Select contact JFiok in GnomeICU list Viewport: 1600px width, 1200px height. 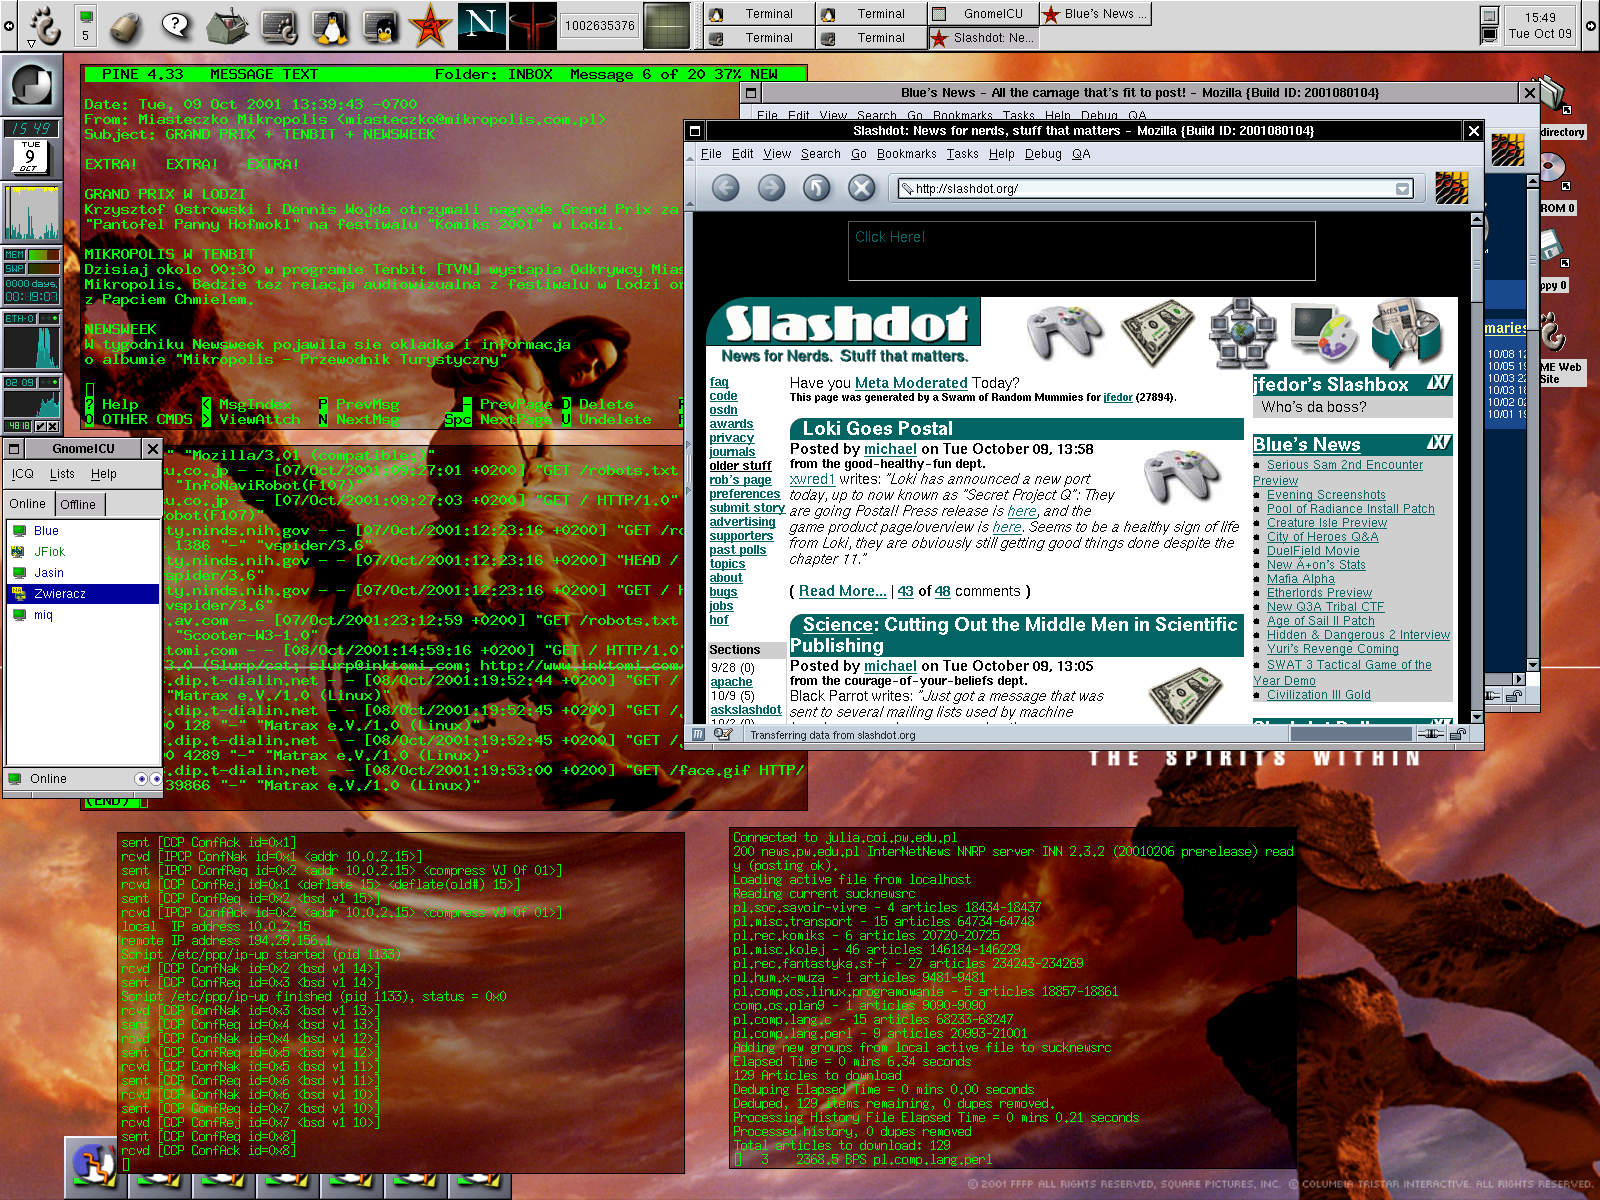click(x=83, y=551)
